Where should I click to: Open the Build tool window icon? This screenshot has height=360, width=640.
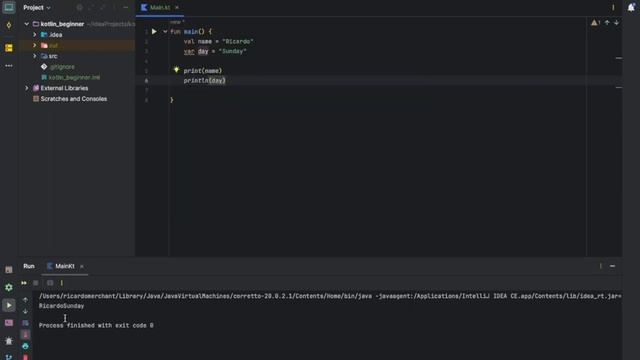point(9,269)
